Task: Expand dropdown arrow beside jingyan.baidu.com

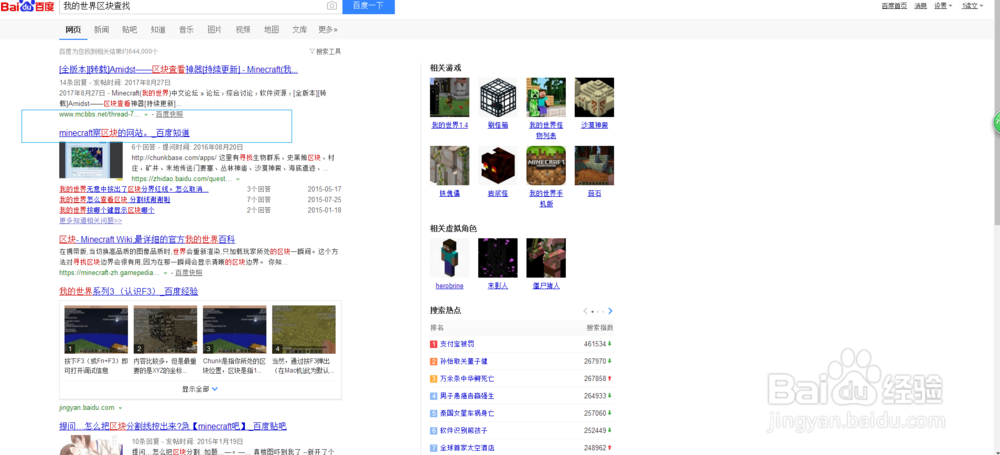Action: point(120,408)
